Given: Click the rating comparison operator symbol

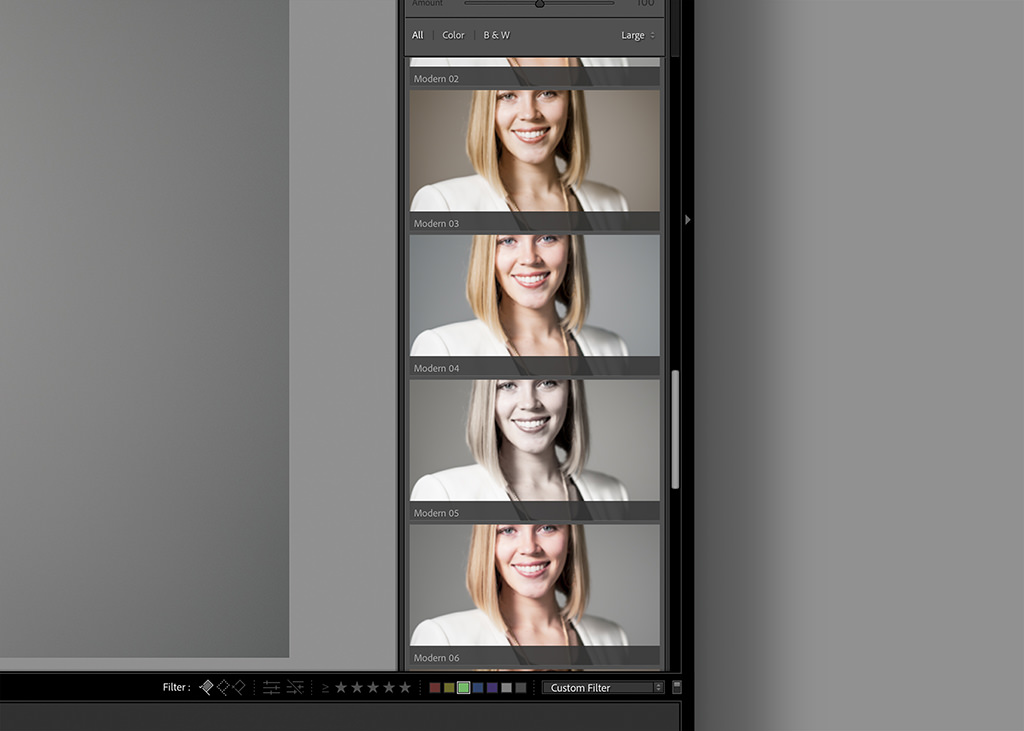Looking at the screenshot, I should coord(325,688).
